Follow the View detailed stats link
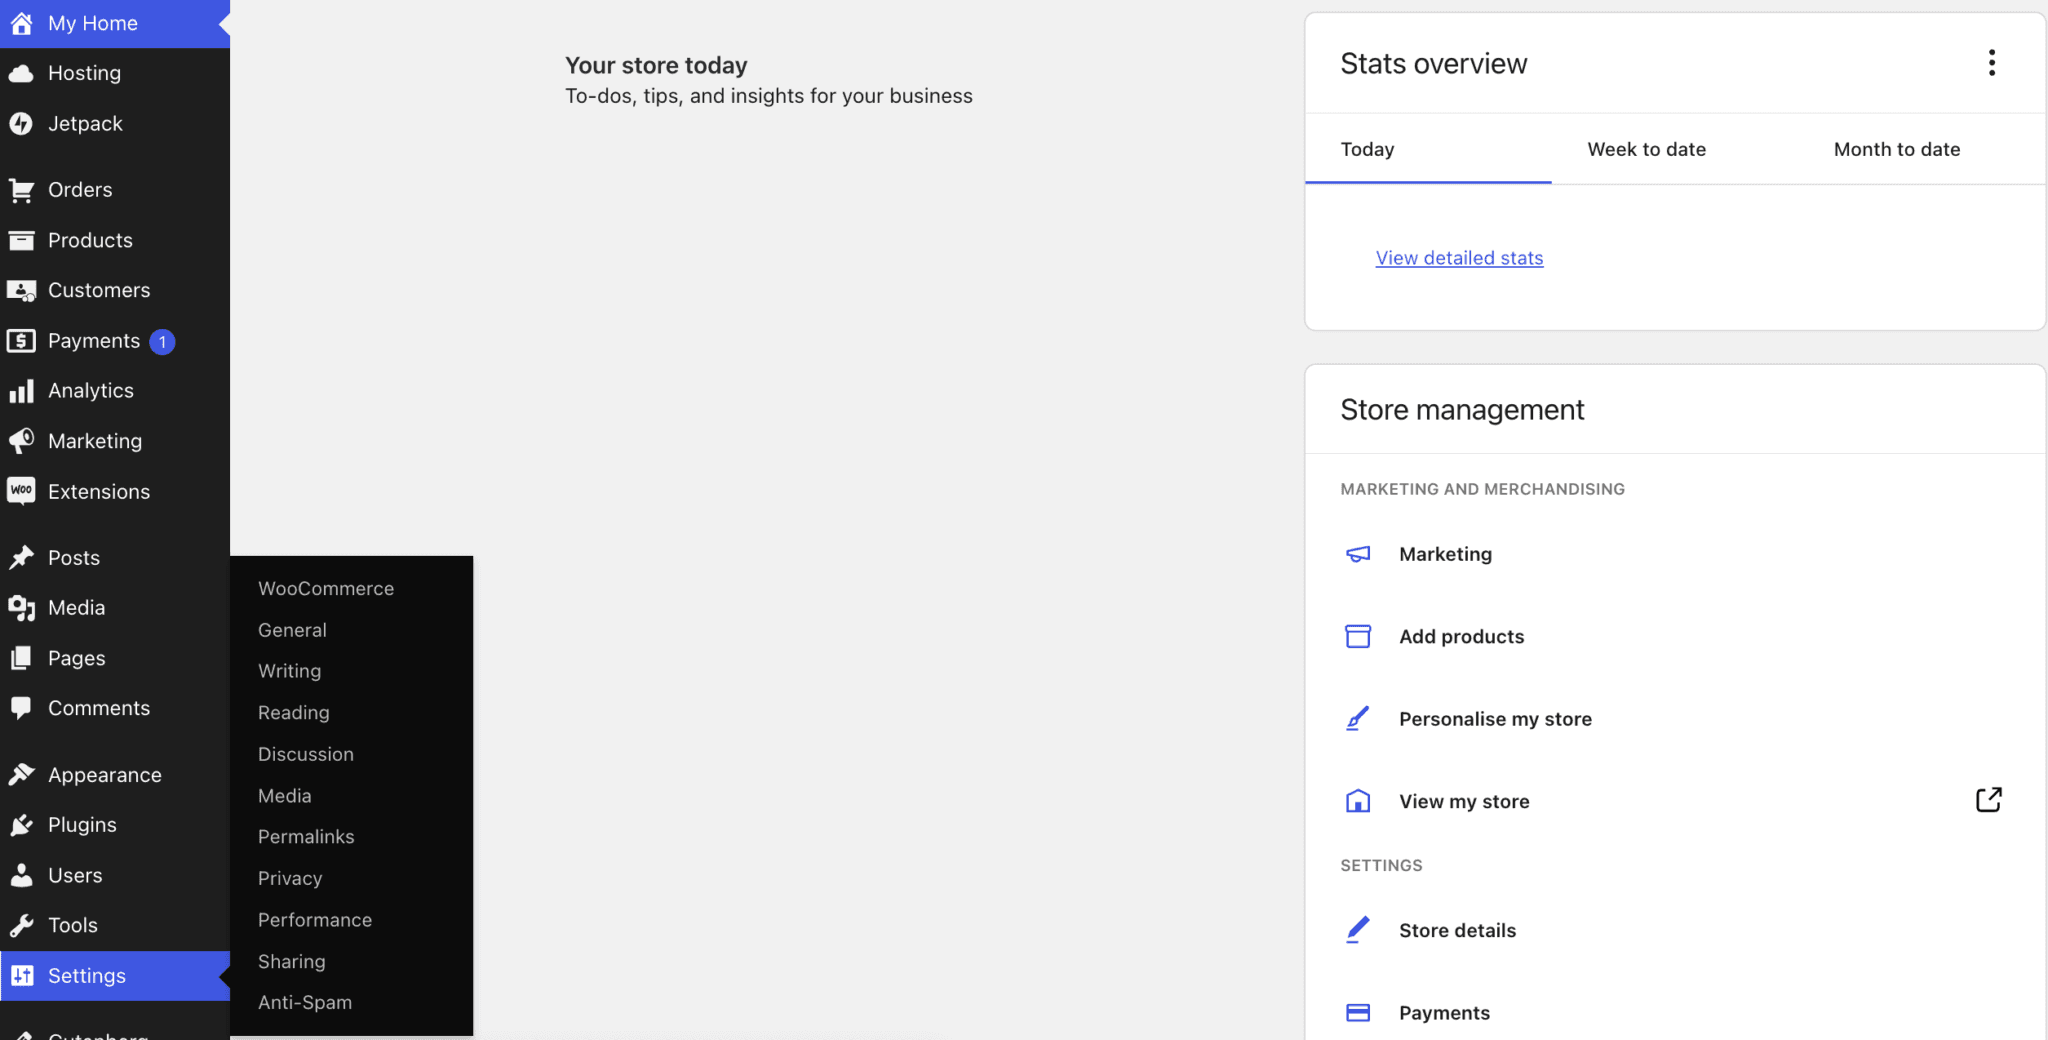Image resolution: width=2048 pixels, height=1040 pixels. [x=1459, y=258]
